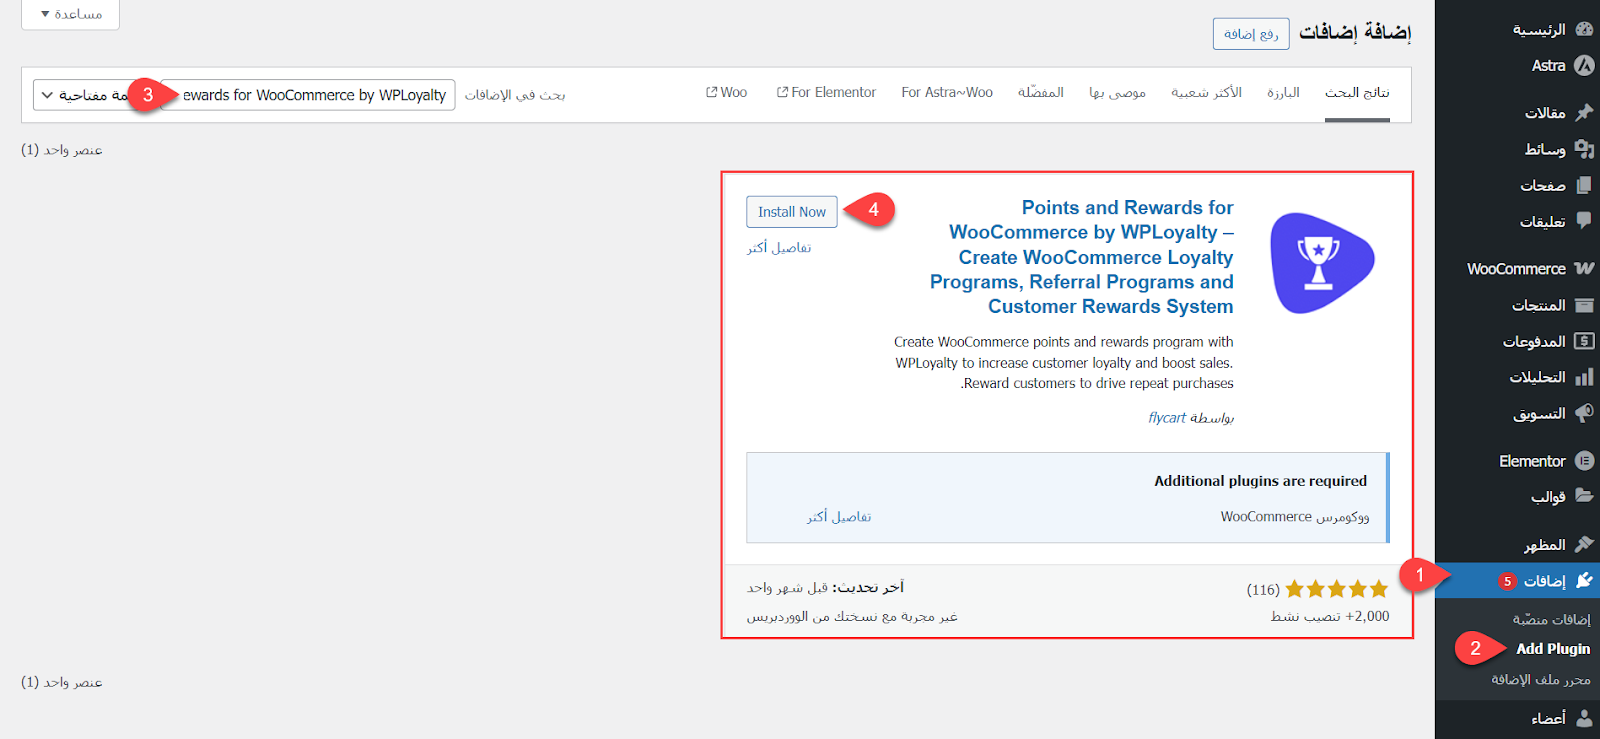Open the flycart author link

pos(1166,418)
